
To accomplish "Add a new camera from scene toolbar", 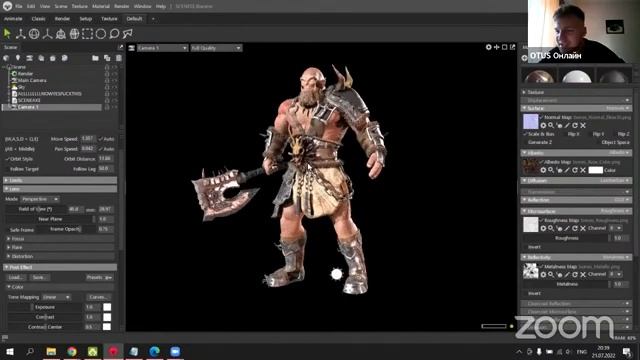I will pyautogui.click(x=29, y=58).
